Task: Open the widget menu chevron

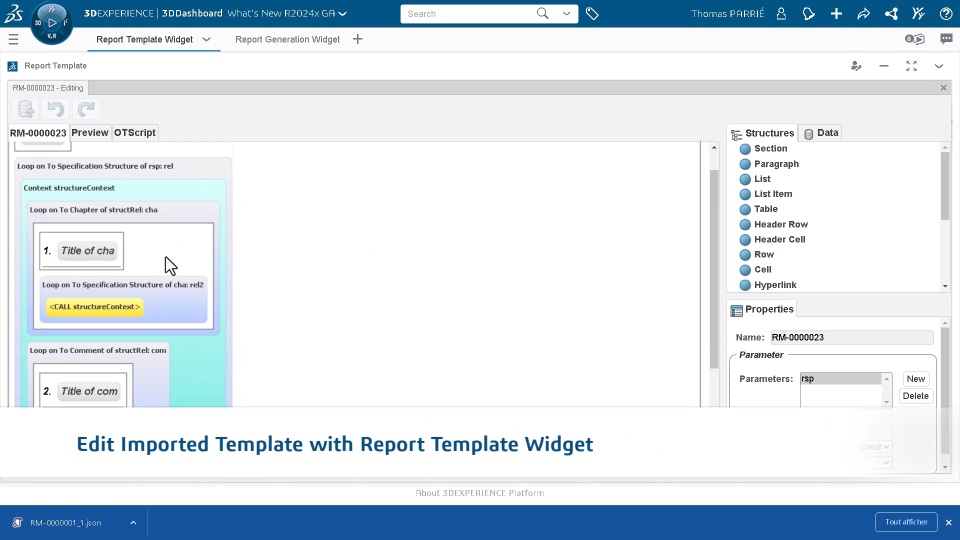Action: coord(939,66)
